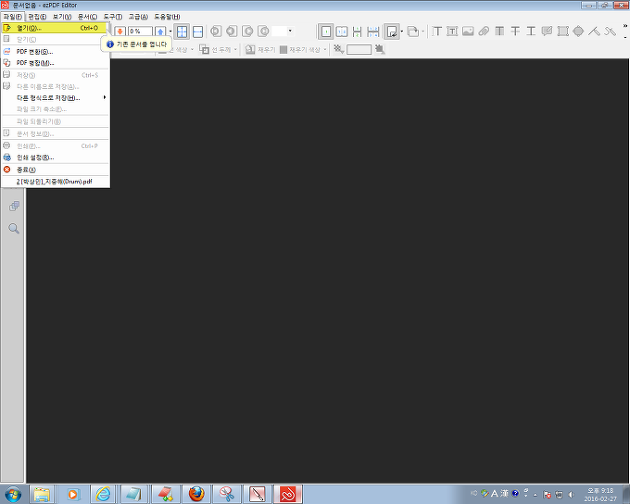The width and height of the screenshot is (630, 504).
Task: Choose 인쇄 설정 print setup entry
Action: tap(55, 158)
